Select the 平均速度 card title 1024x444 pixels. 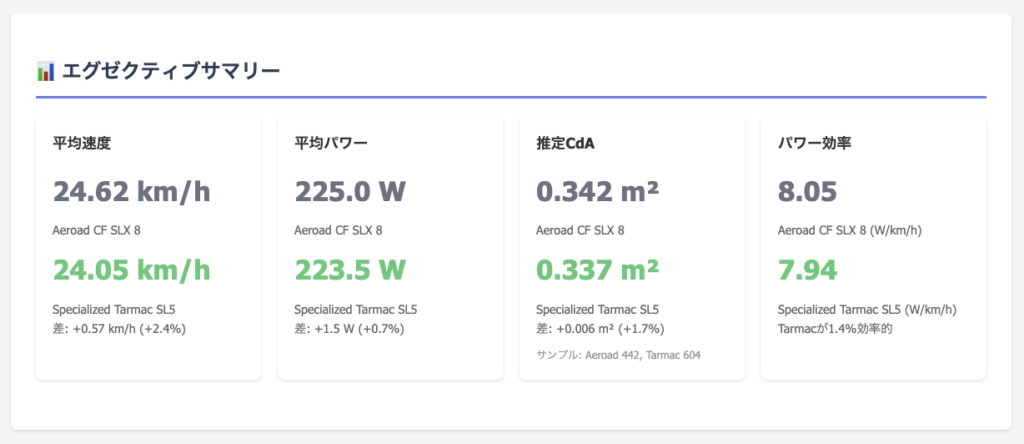(82, 143)
